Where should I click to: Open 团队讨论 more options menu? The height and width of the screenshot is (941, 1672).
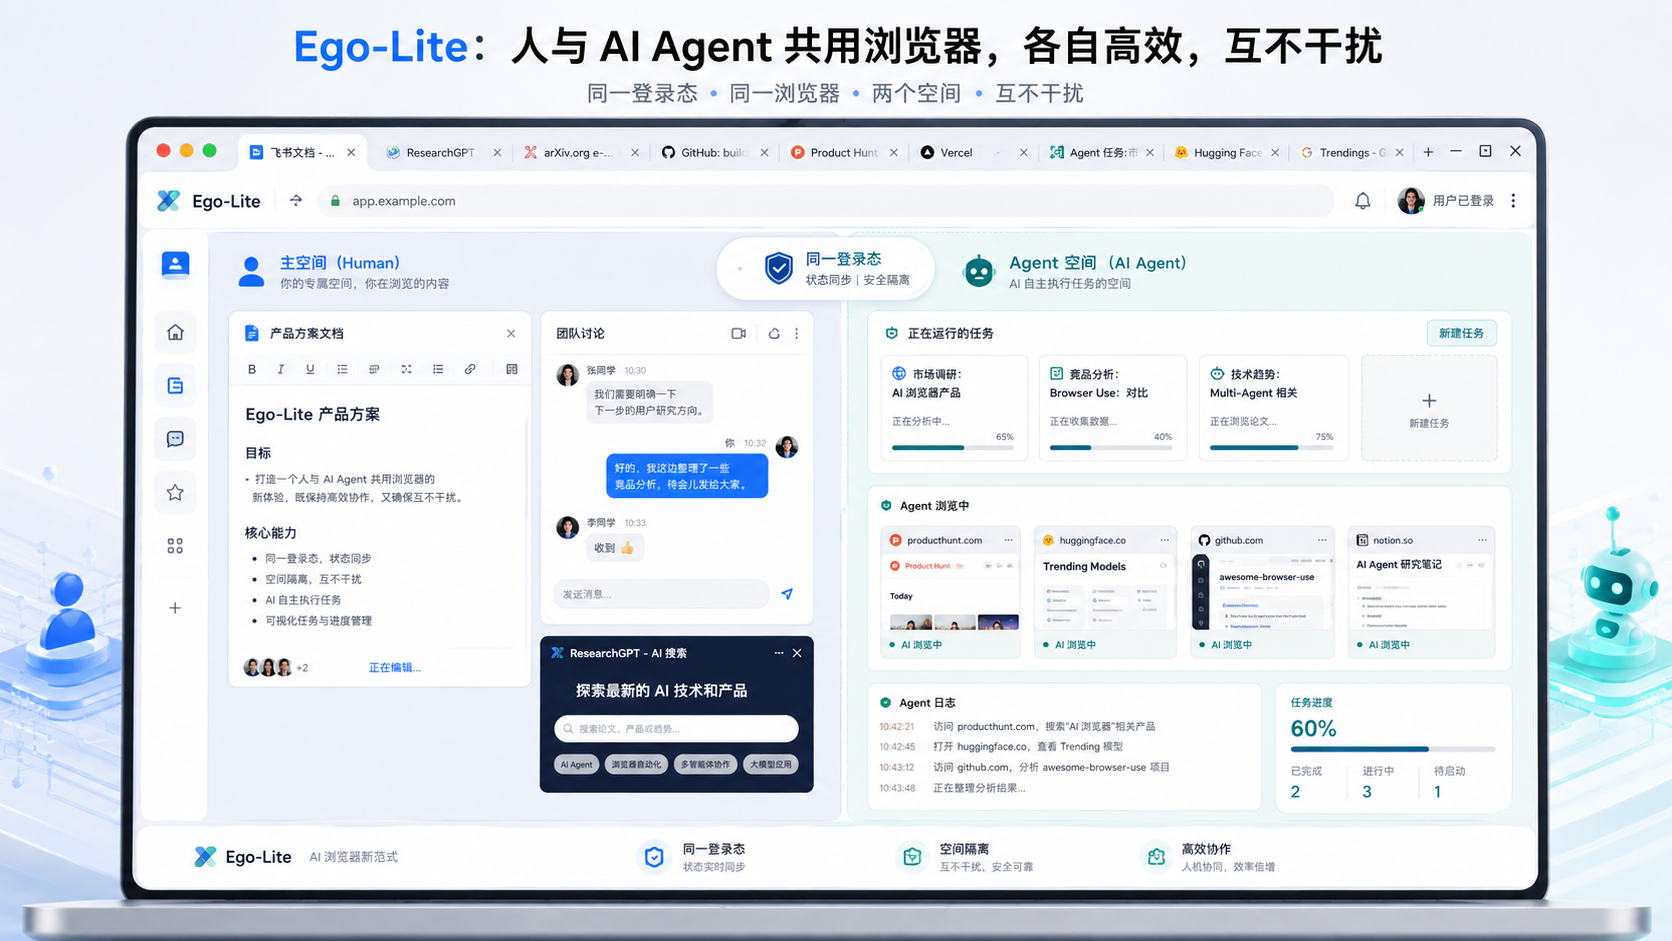797,334
